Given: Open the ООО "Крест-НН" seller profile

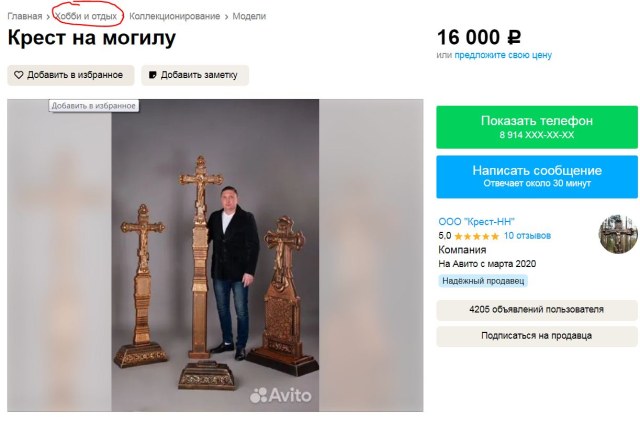Looking at the screenshot, I should point(476,221).
